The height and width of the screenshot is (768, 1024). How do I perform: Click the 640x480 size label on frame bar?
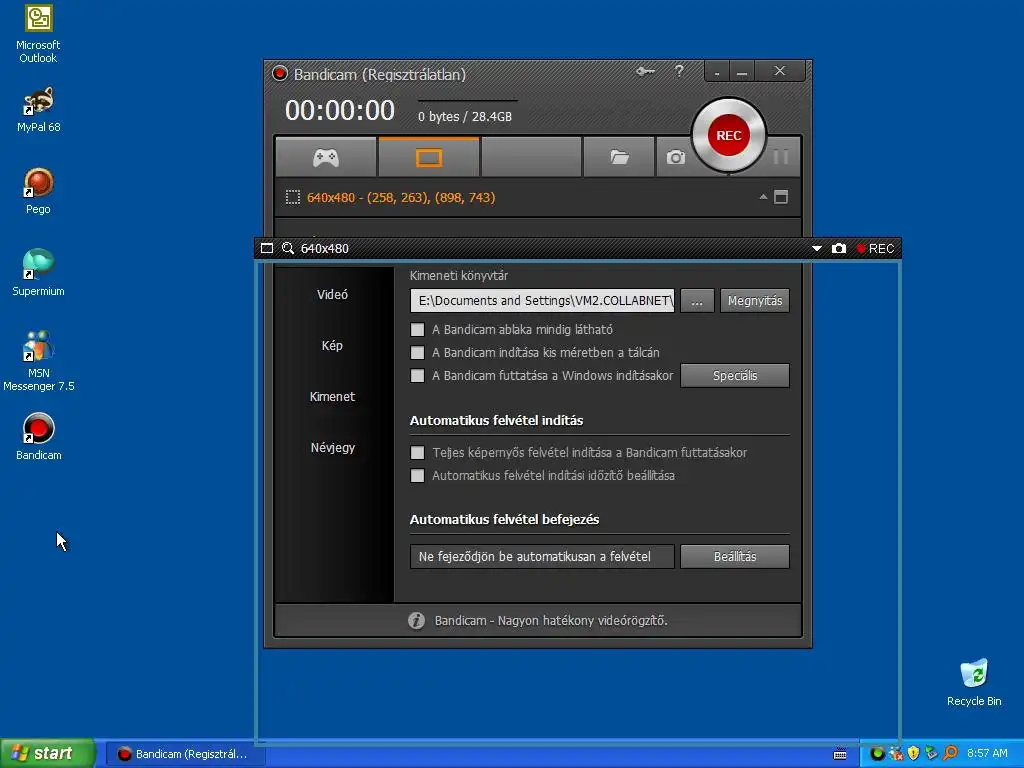tap(325, 248)
